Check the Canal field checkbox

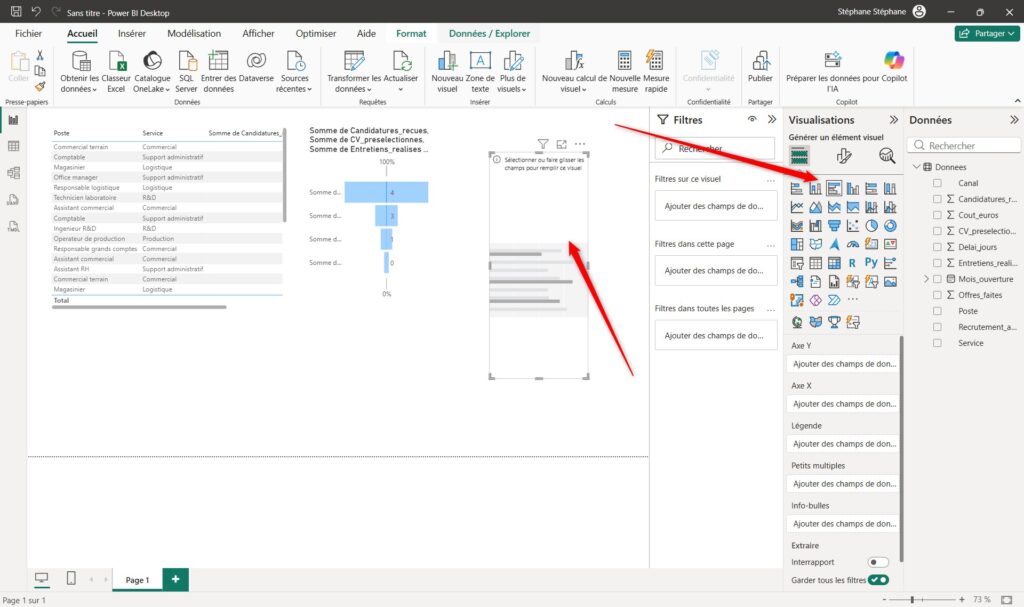(937, 183)
